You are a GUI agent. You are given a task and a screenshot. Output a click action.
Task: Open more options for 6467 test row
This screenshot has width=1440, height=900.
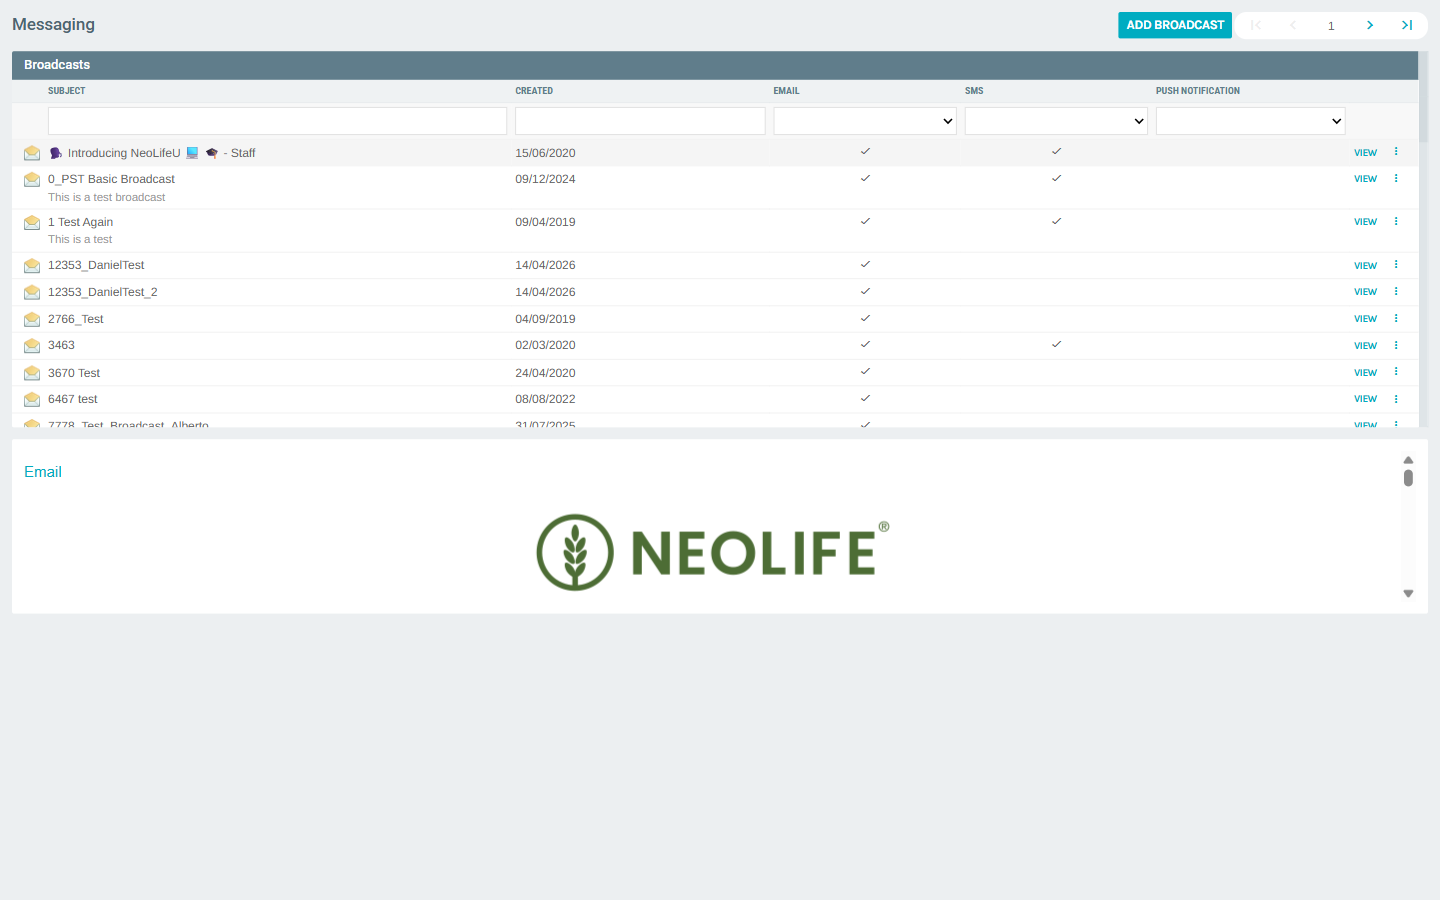pyautogui.click(x=1396, y=399)
